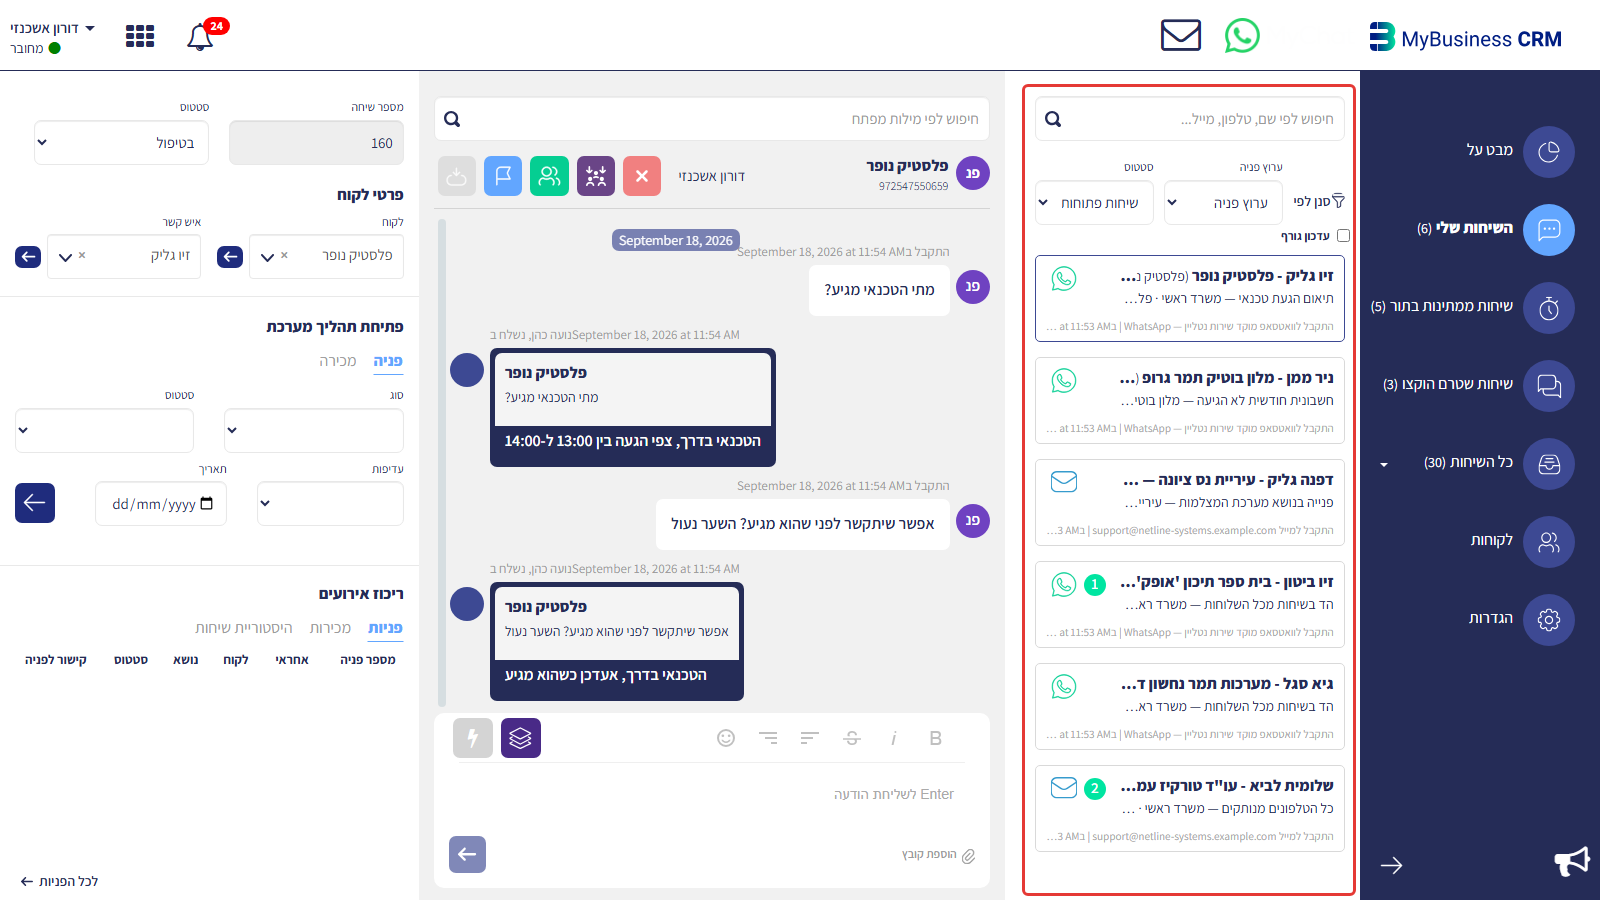Focus the חיפוש לפי מילות מפתח field
The height and width of the screenshot is (900, 1600).
(712, 119)
